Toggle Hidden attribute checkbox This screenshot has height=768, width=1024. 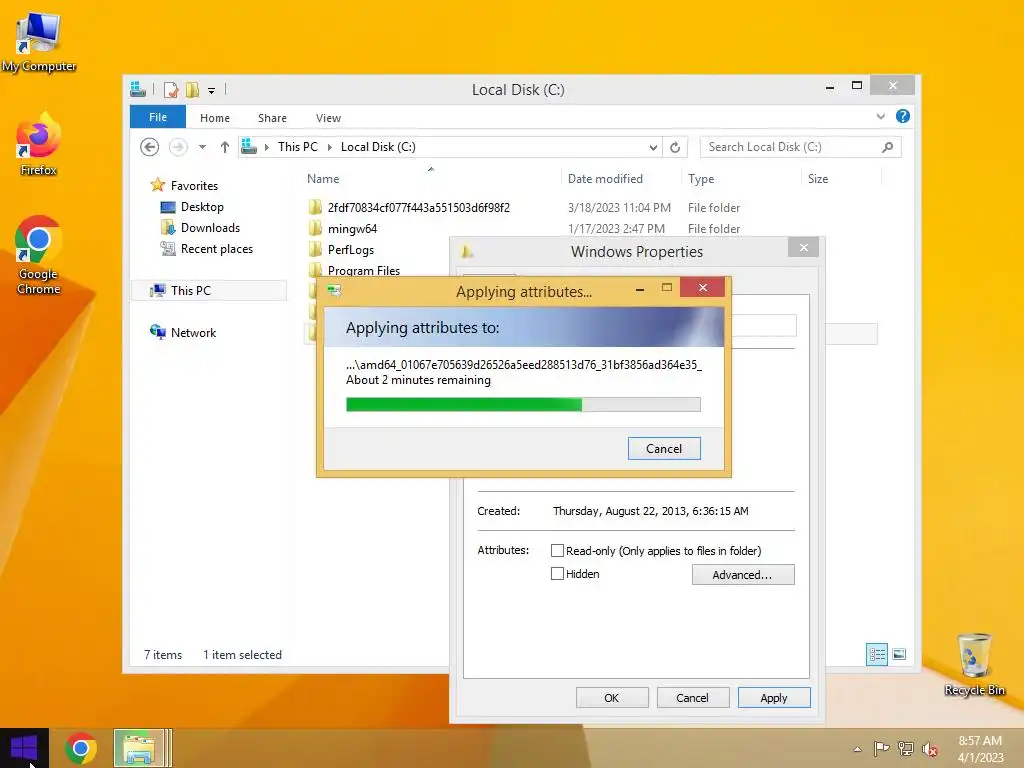[x=557, y=573]
